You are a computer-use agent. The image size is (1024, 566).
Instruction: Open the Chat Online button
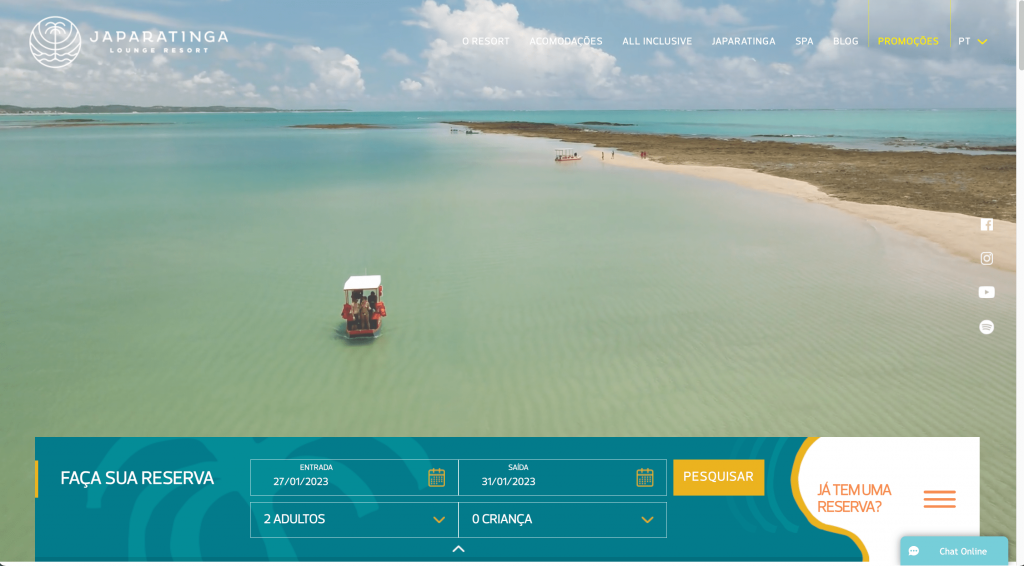pyautogui.click(x=954, y=551)
